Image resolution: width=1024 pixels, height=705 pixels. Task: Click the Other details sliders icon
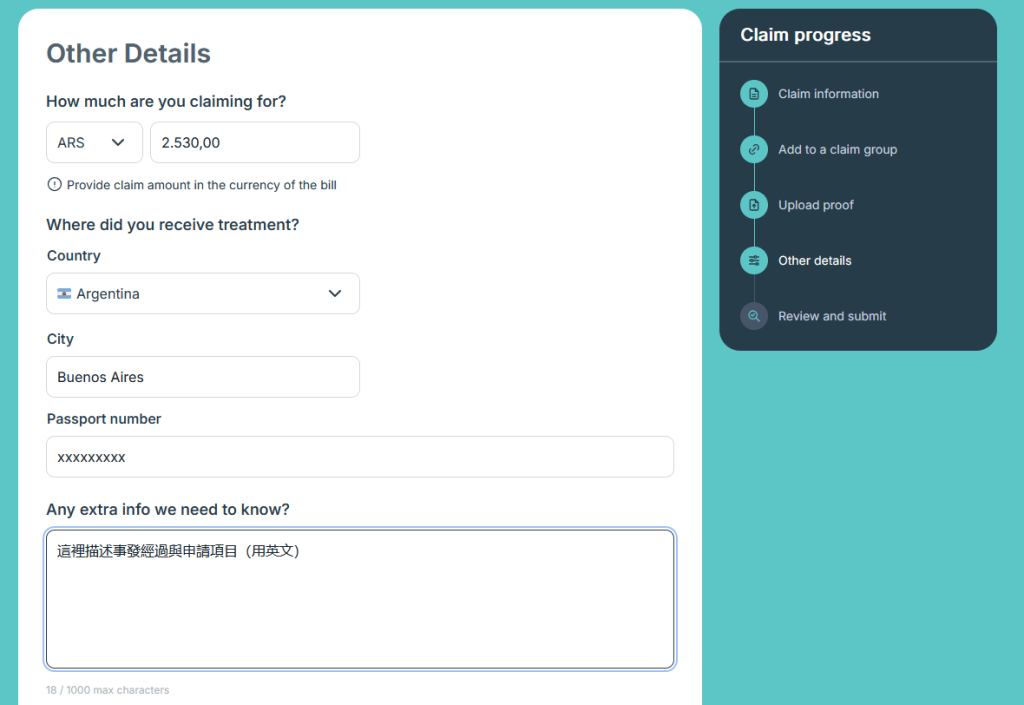754,260
